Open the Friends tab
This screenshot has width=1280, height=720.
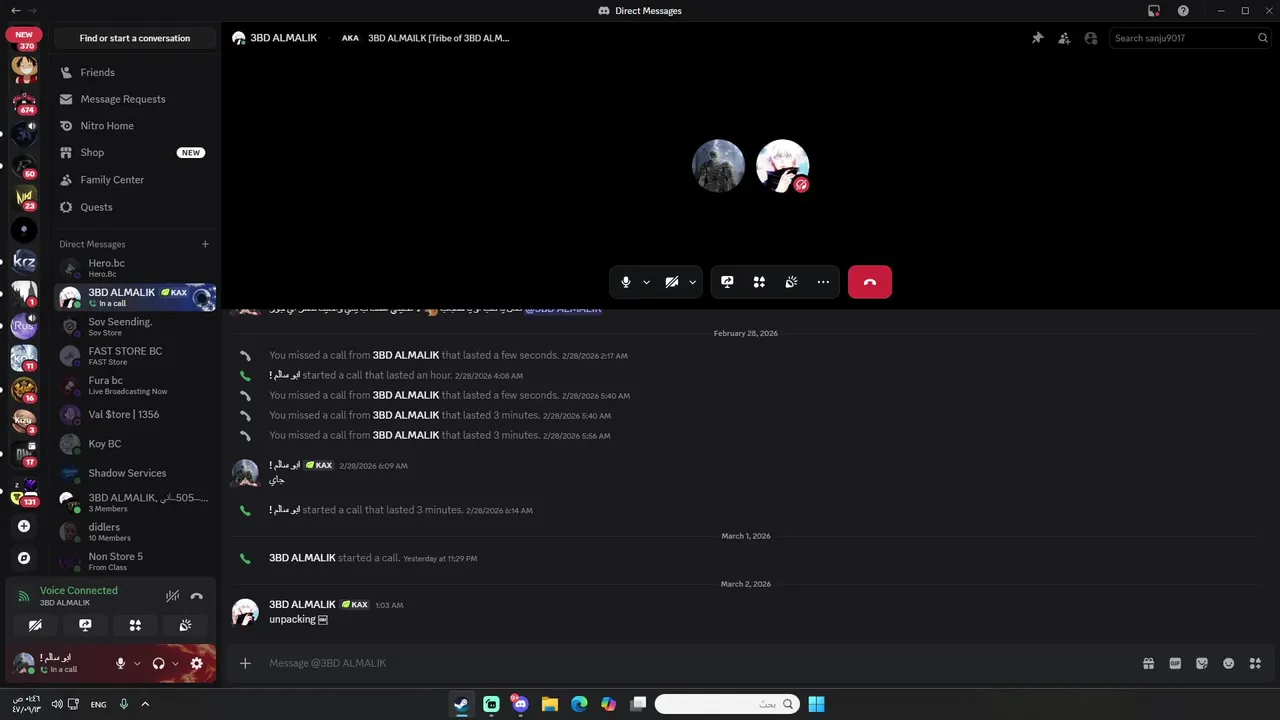click(x=135, y=72)
